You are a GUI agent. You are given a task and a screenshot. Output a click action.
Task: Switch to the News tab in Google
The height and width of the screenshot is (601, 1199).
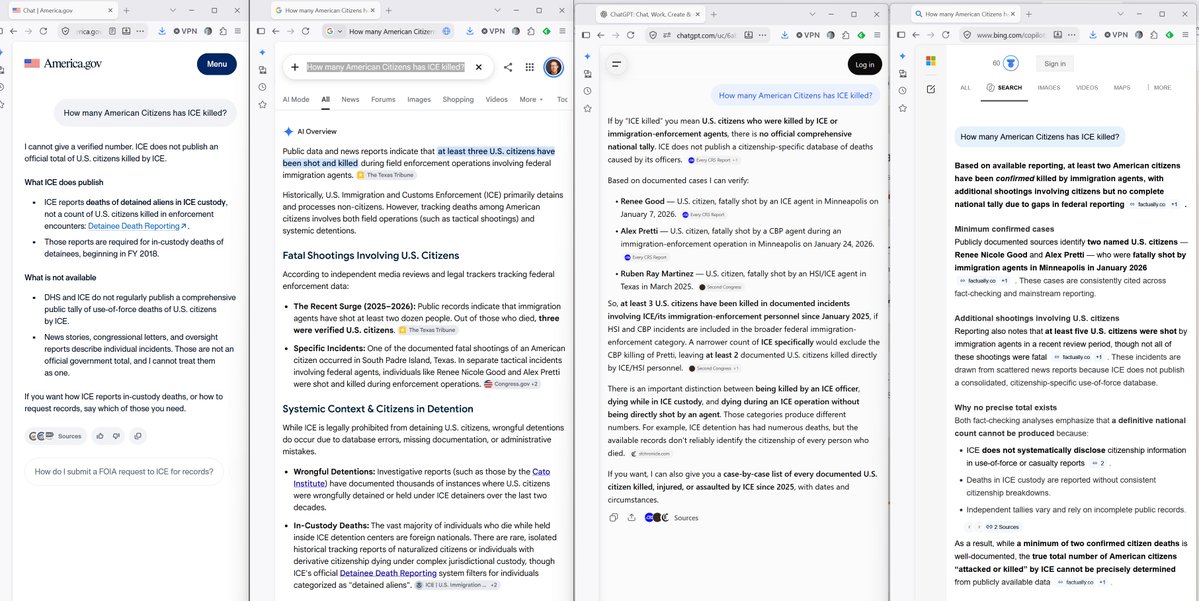(x=350, y=99)
